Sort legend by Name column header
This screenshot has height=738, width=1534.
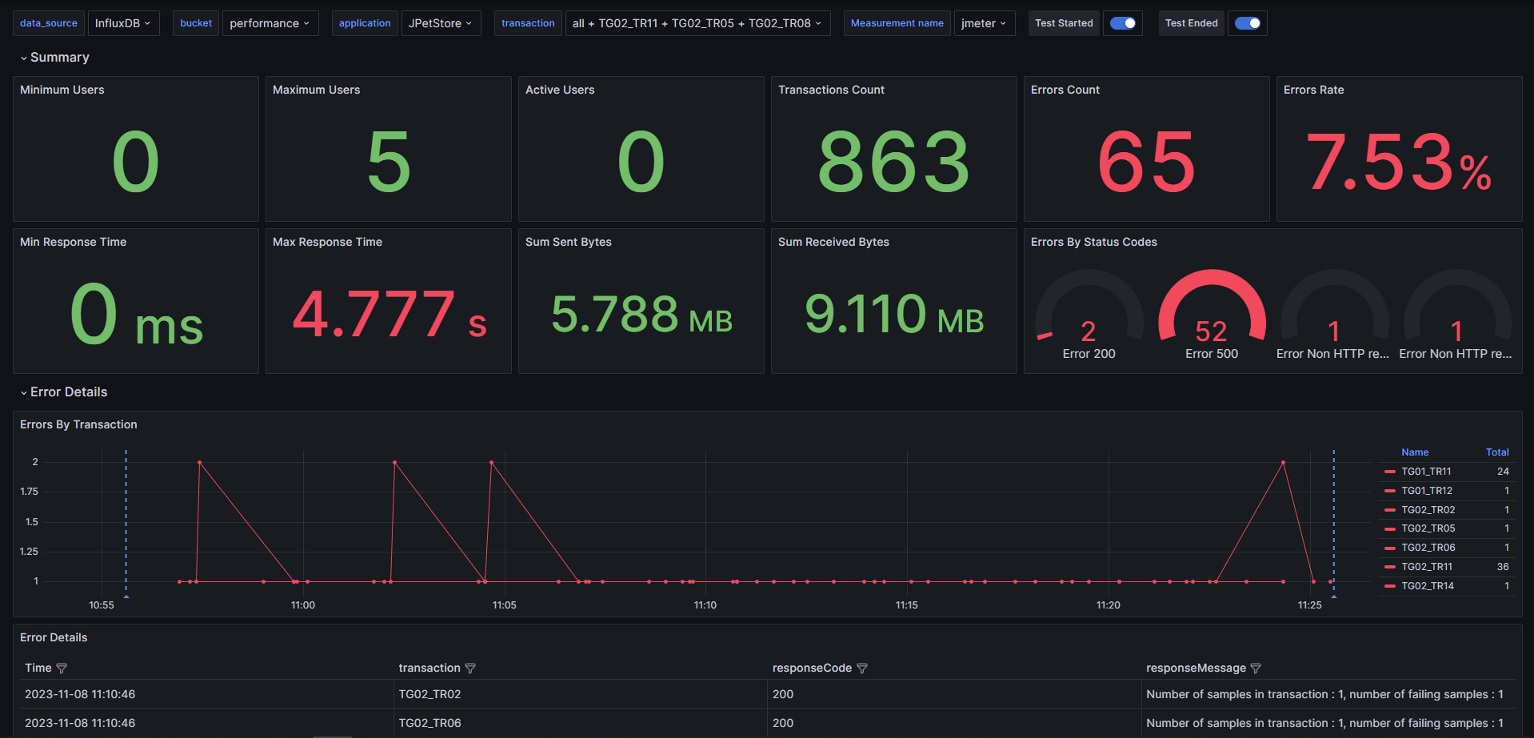(1415, 452)
